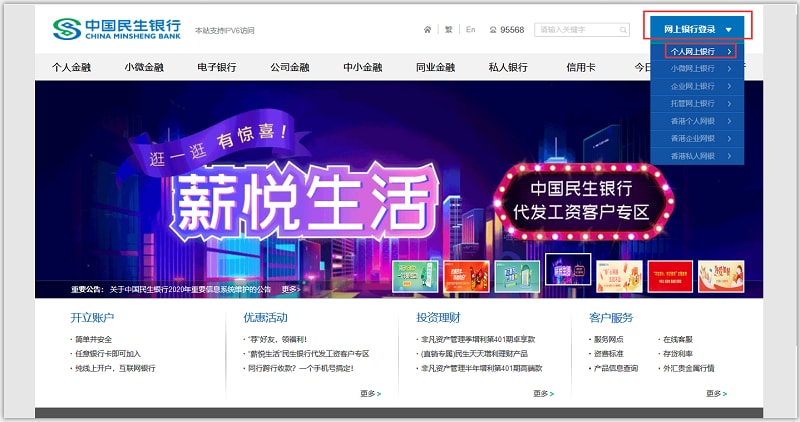The height and width of the screenshot is (422, 800).
Task: Open 外汇贵金属行情 link in 客户服务
Action: tap(689, 368)
